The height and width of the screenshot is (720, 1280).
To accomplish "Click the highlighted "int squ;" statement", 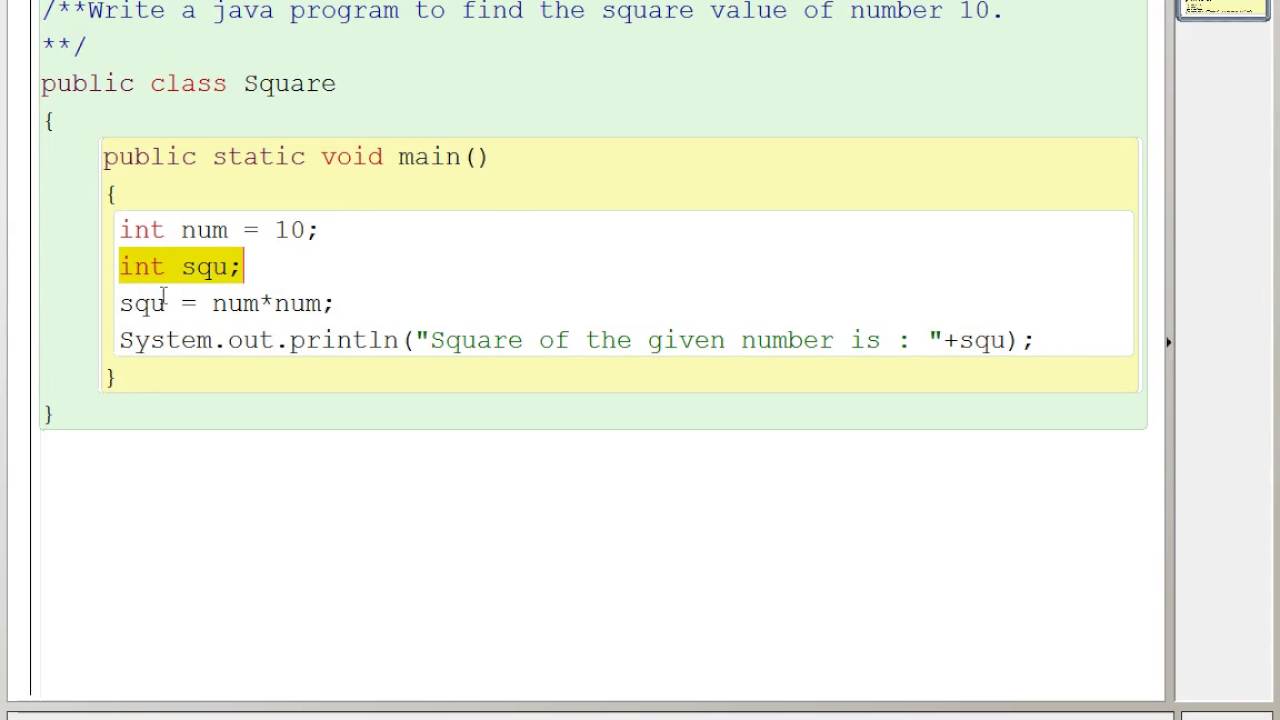I will [x=181, y=267].
